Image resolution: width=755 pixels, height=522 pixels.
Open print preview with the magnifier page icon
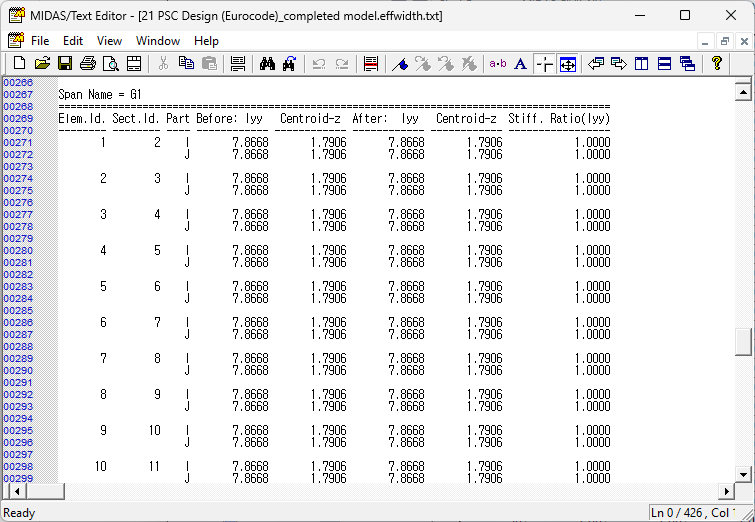click(x=111, y=63)
